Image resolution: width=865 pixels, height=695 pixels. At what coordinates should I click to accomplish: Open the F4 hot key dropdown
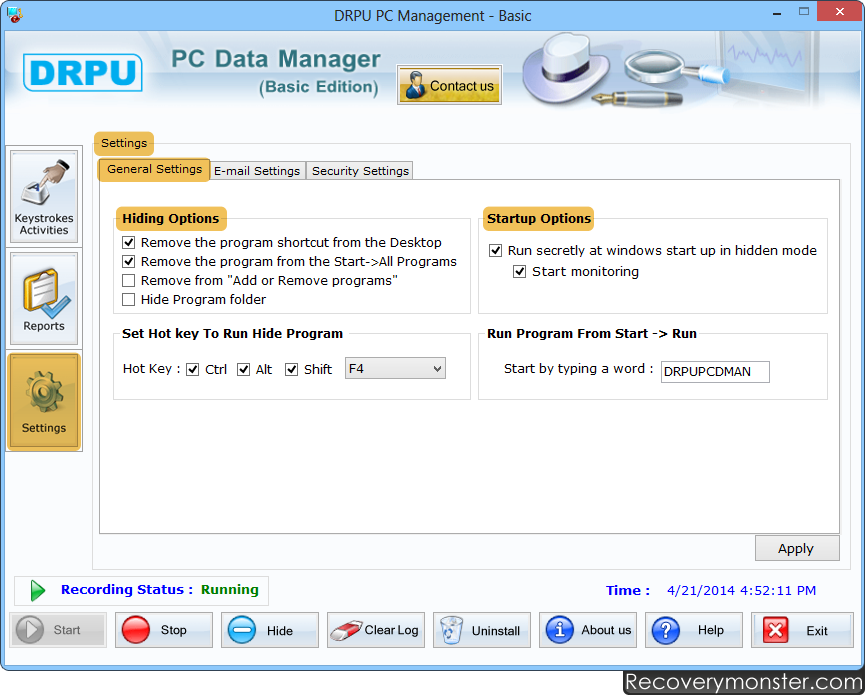(395, 368)
